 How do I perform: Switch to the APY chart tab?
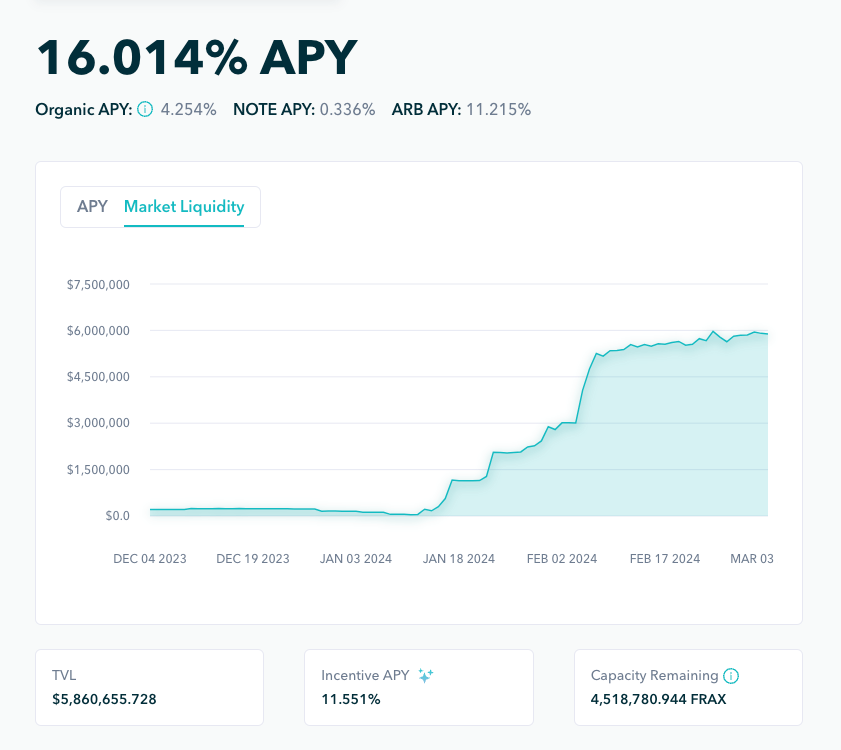[92, 207]
